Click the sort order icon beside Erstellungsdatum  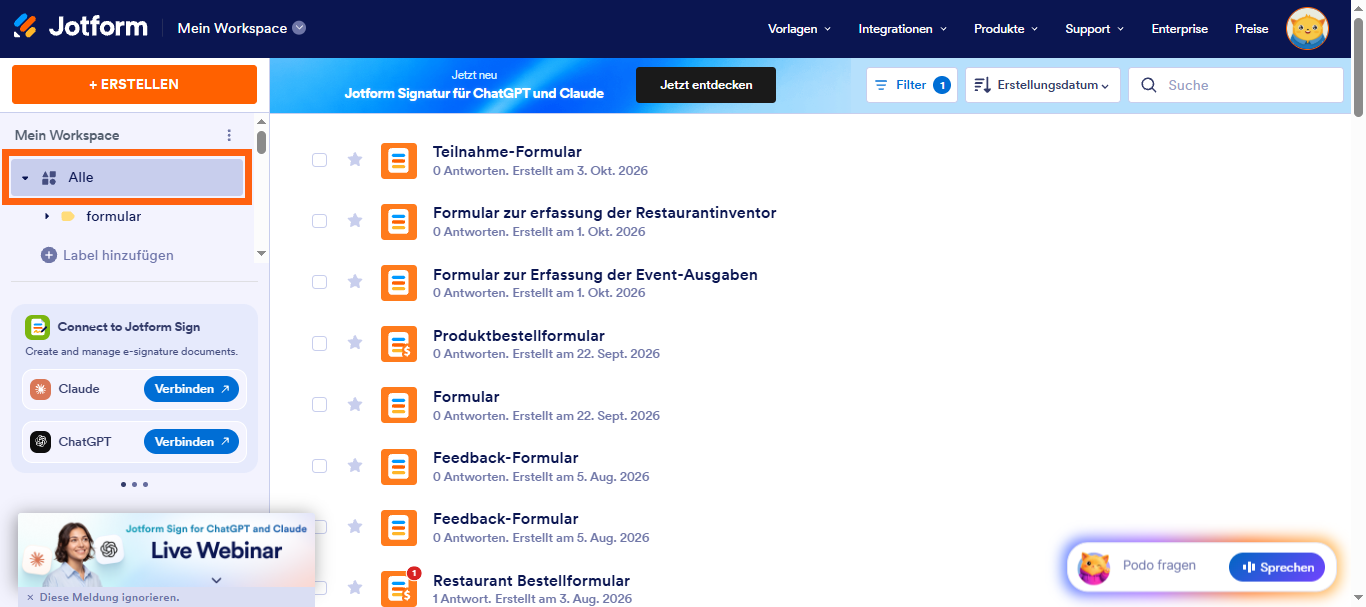click(x=982, y=85)
